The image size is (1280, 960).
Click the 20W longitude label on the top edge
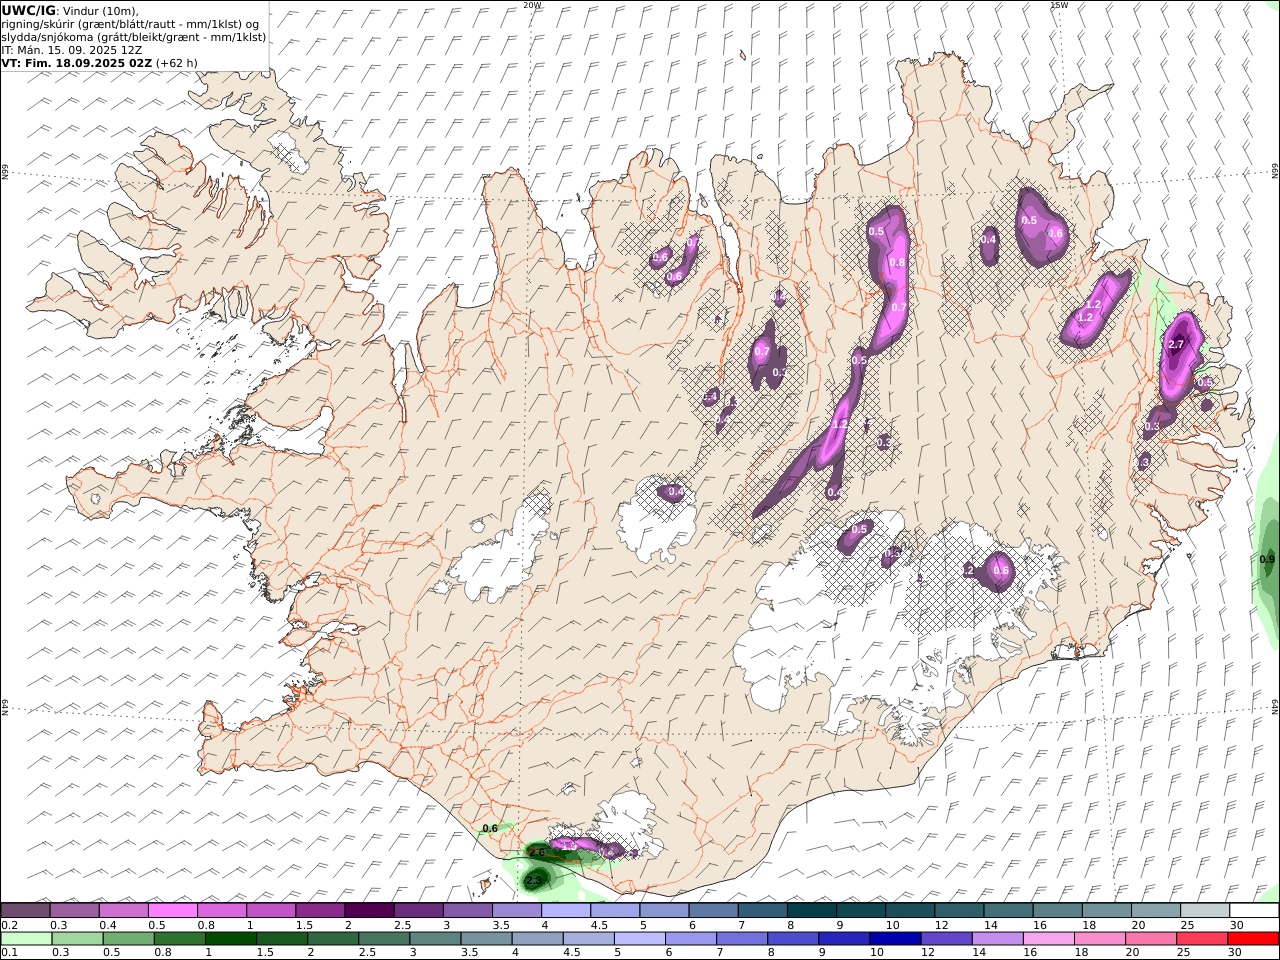pyautogui.click(x=532, y=5)
